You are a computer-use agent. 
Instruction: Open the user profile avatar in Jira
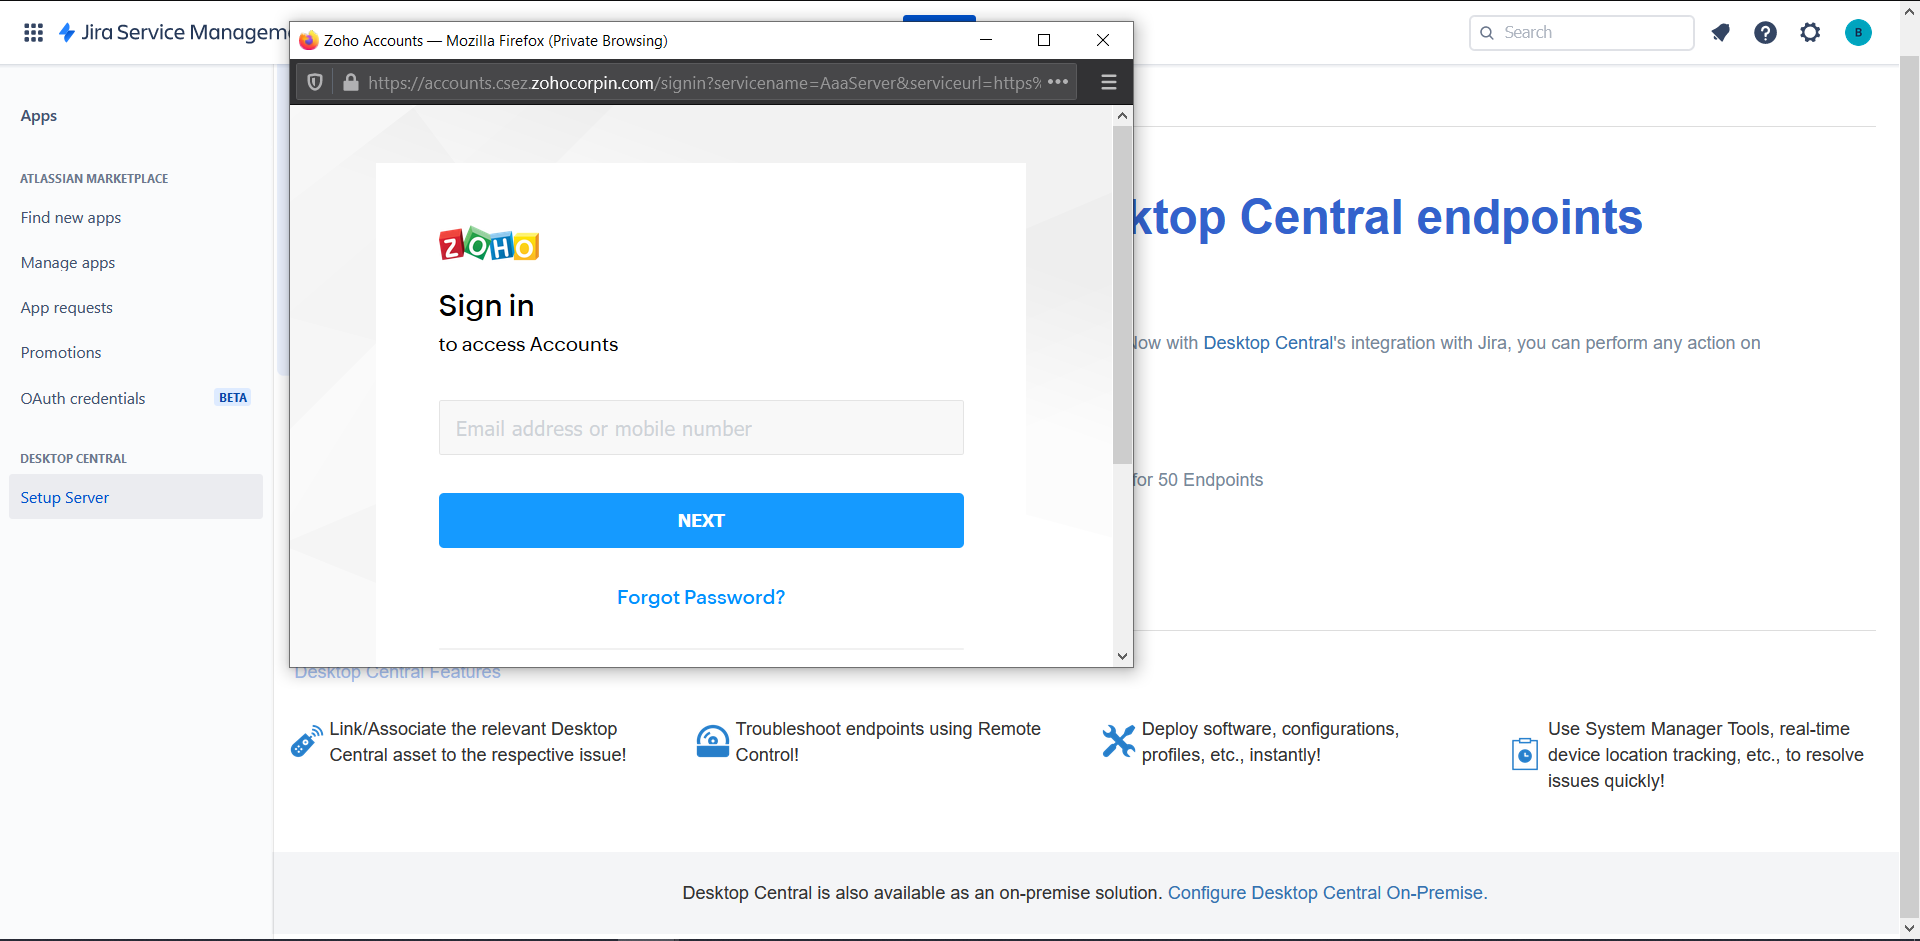point(1858,33)
